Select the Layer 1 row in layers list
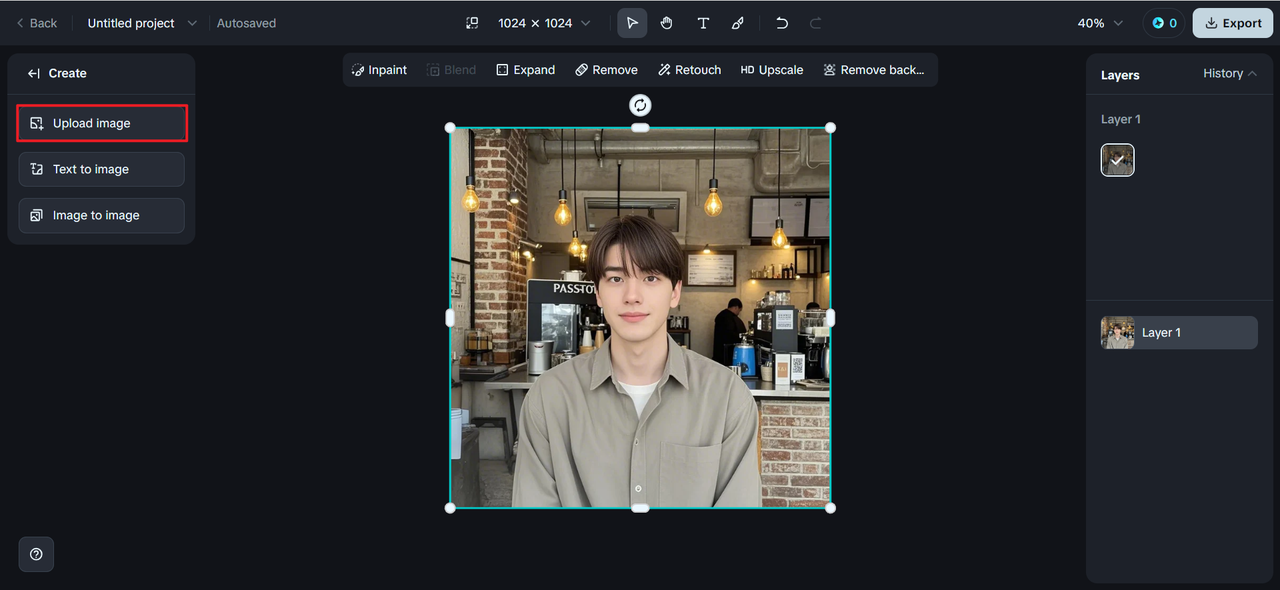 (1179, 333)
